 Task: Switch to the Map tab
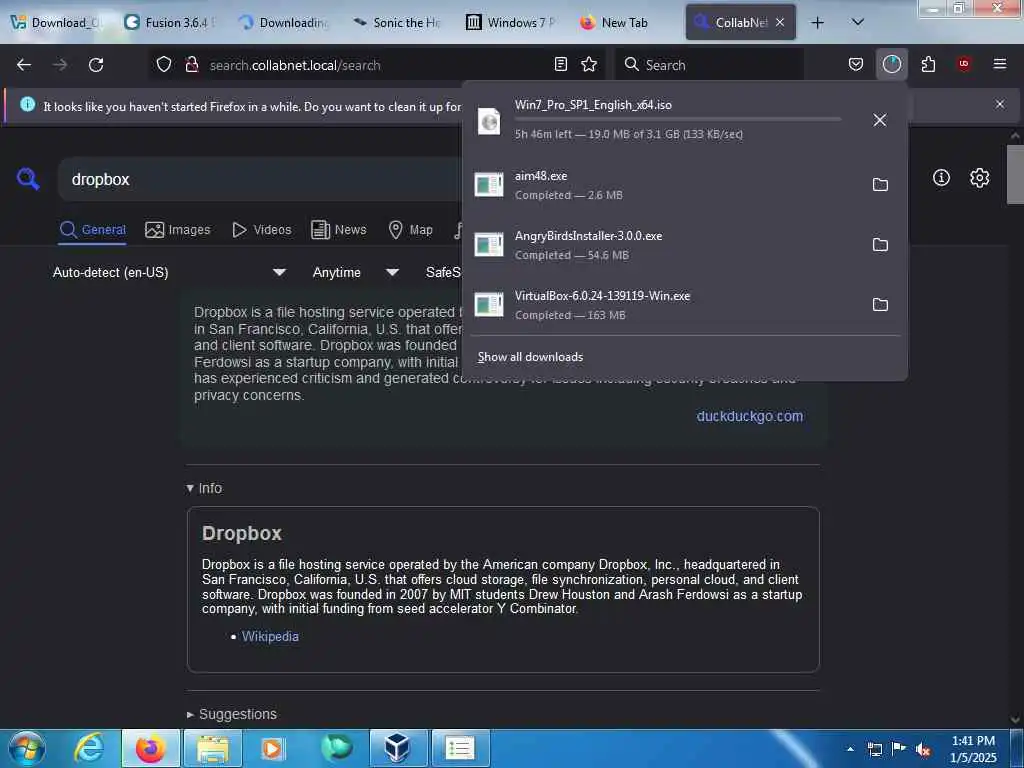pos(411,230)
